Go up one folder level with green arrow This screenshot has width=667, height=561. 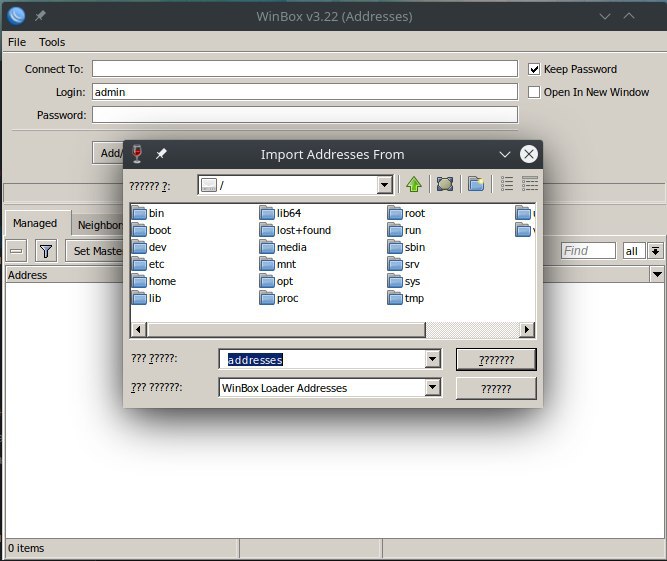413,185
